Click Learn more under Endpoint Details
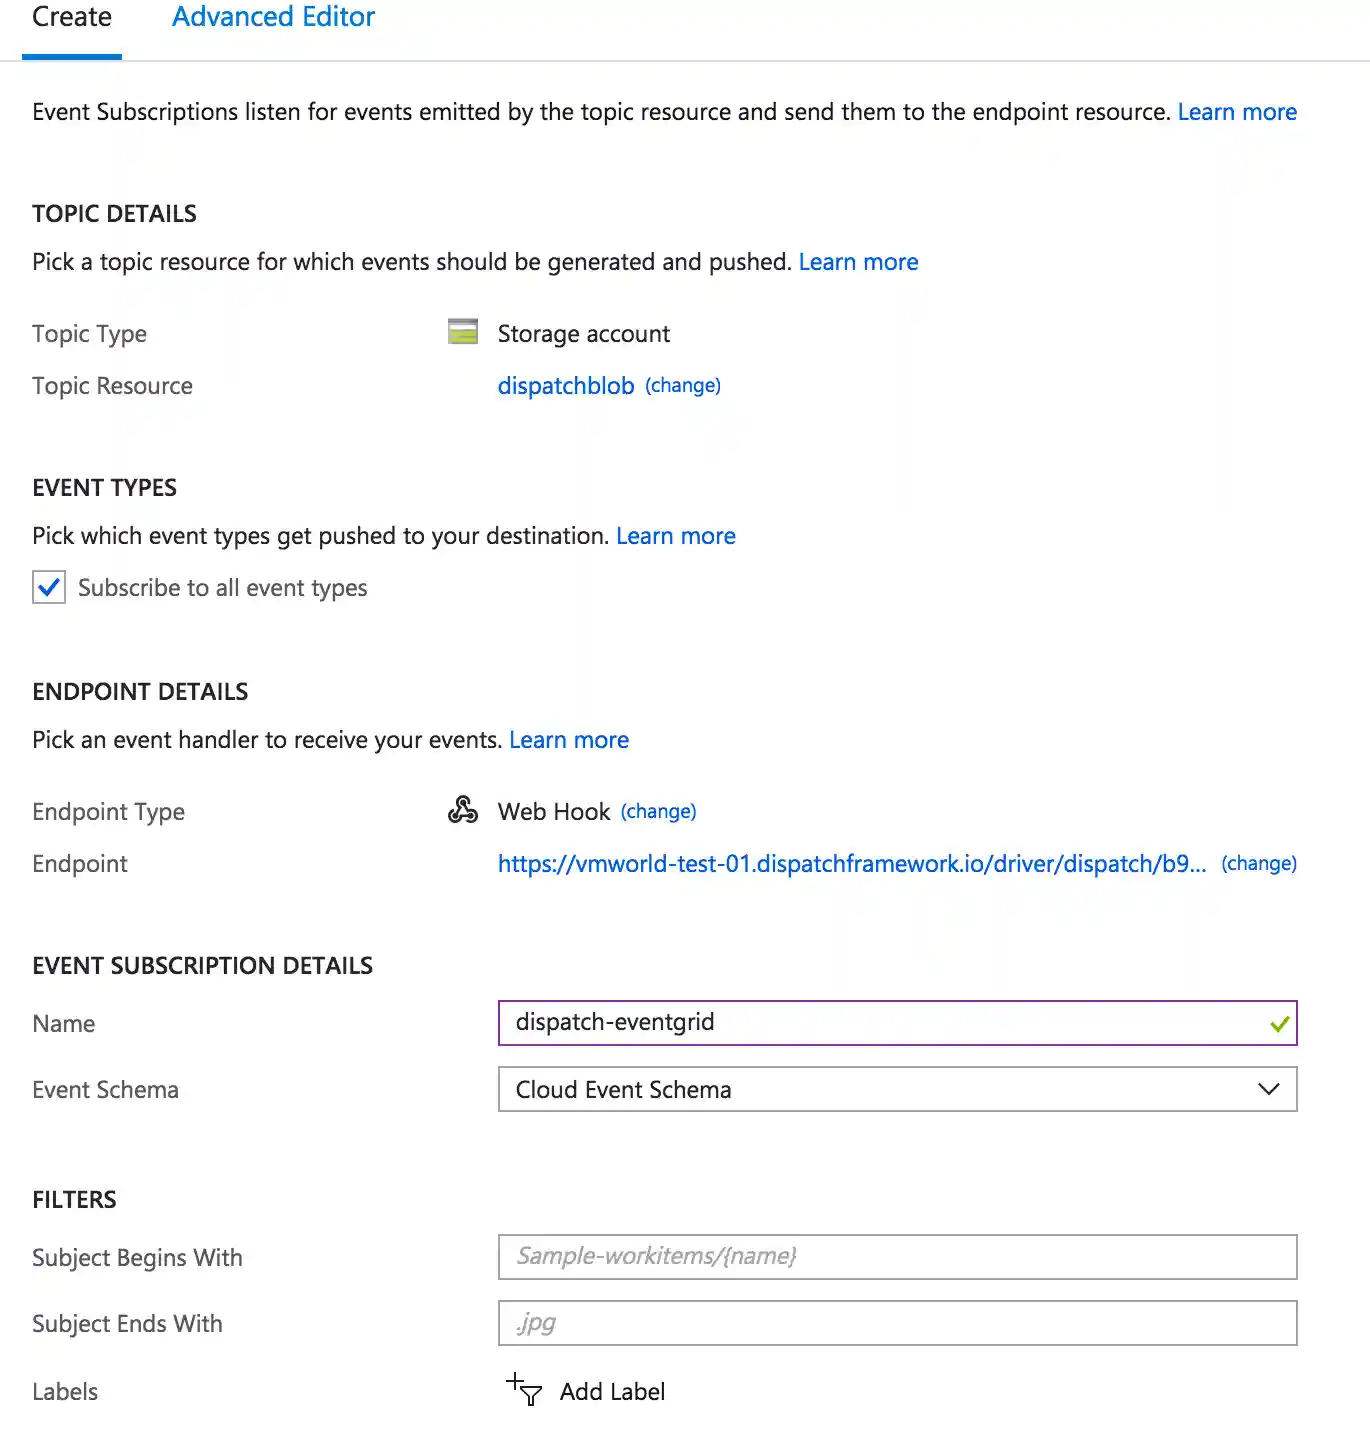Screen dimensions: 1370x1442 pos(568,740)
